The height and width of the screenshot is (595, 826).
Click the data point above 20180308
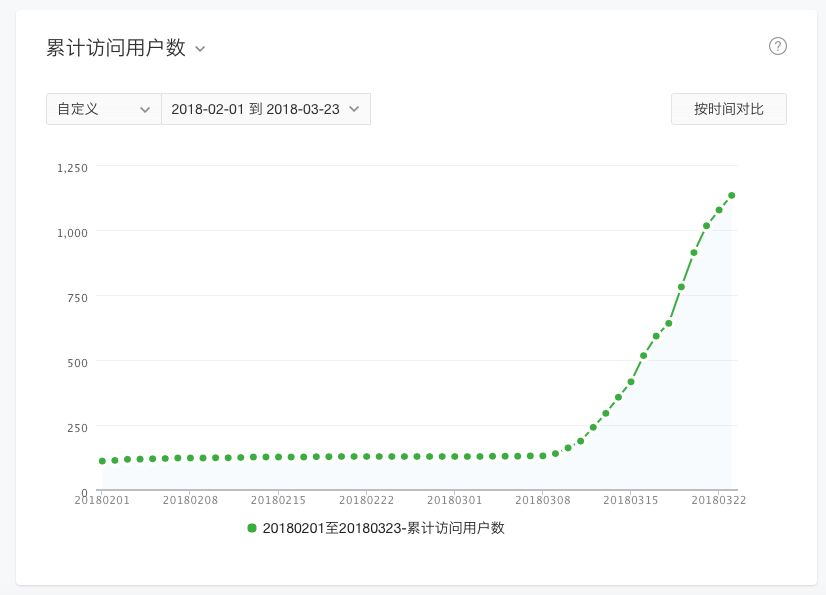[543, 456]
